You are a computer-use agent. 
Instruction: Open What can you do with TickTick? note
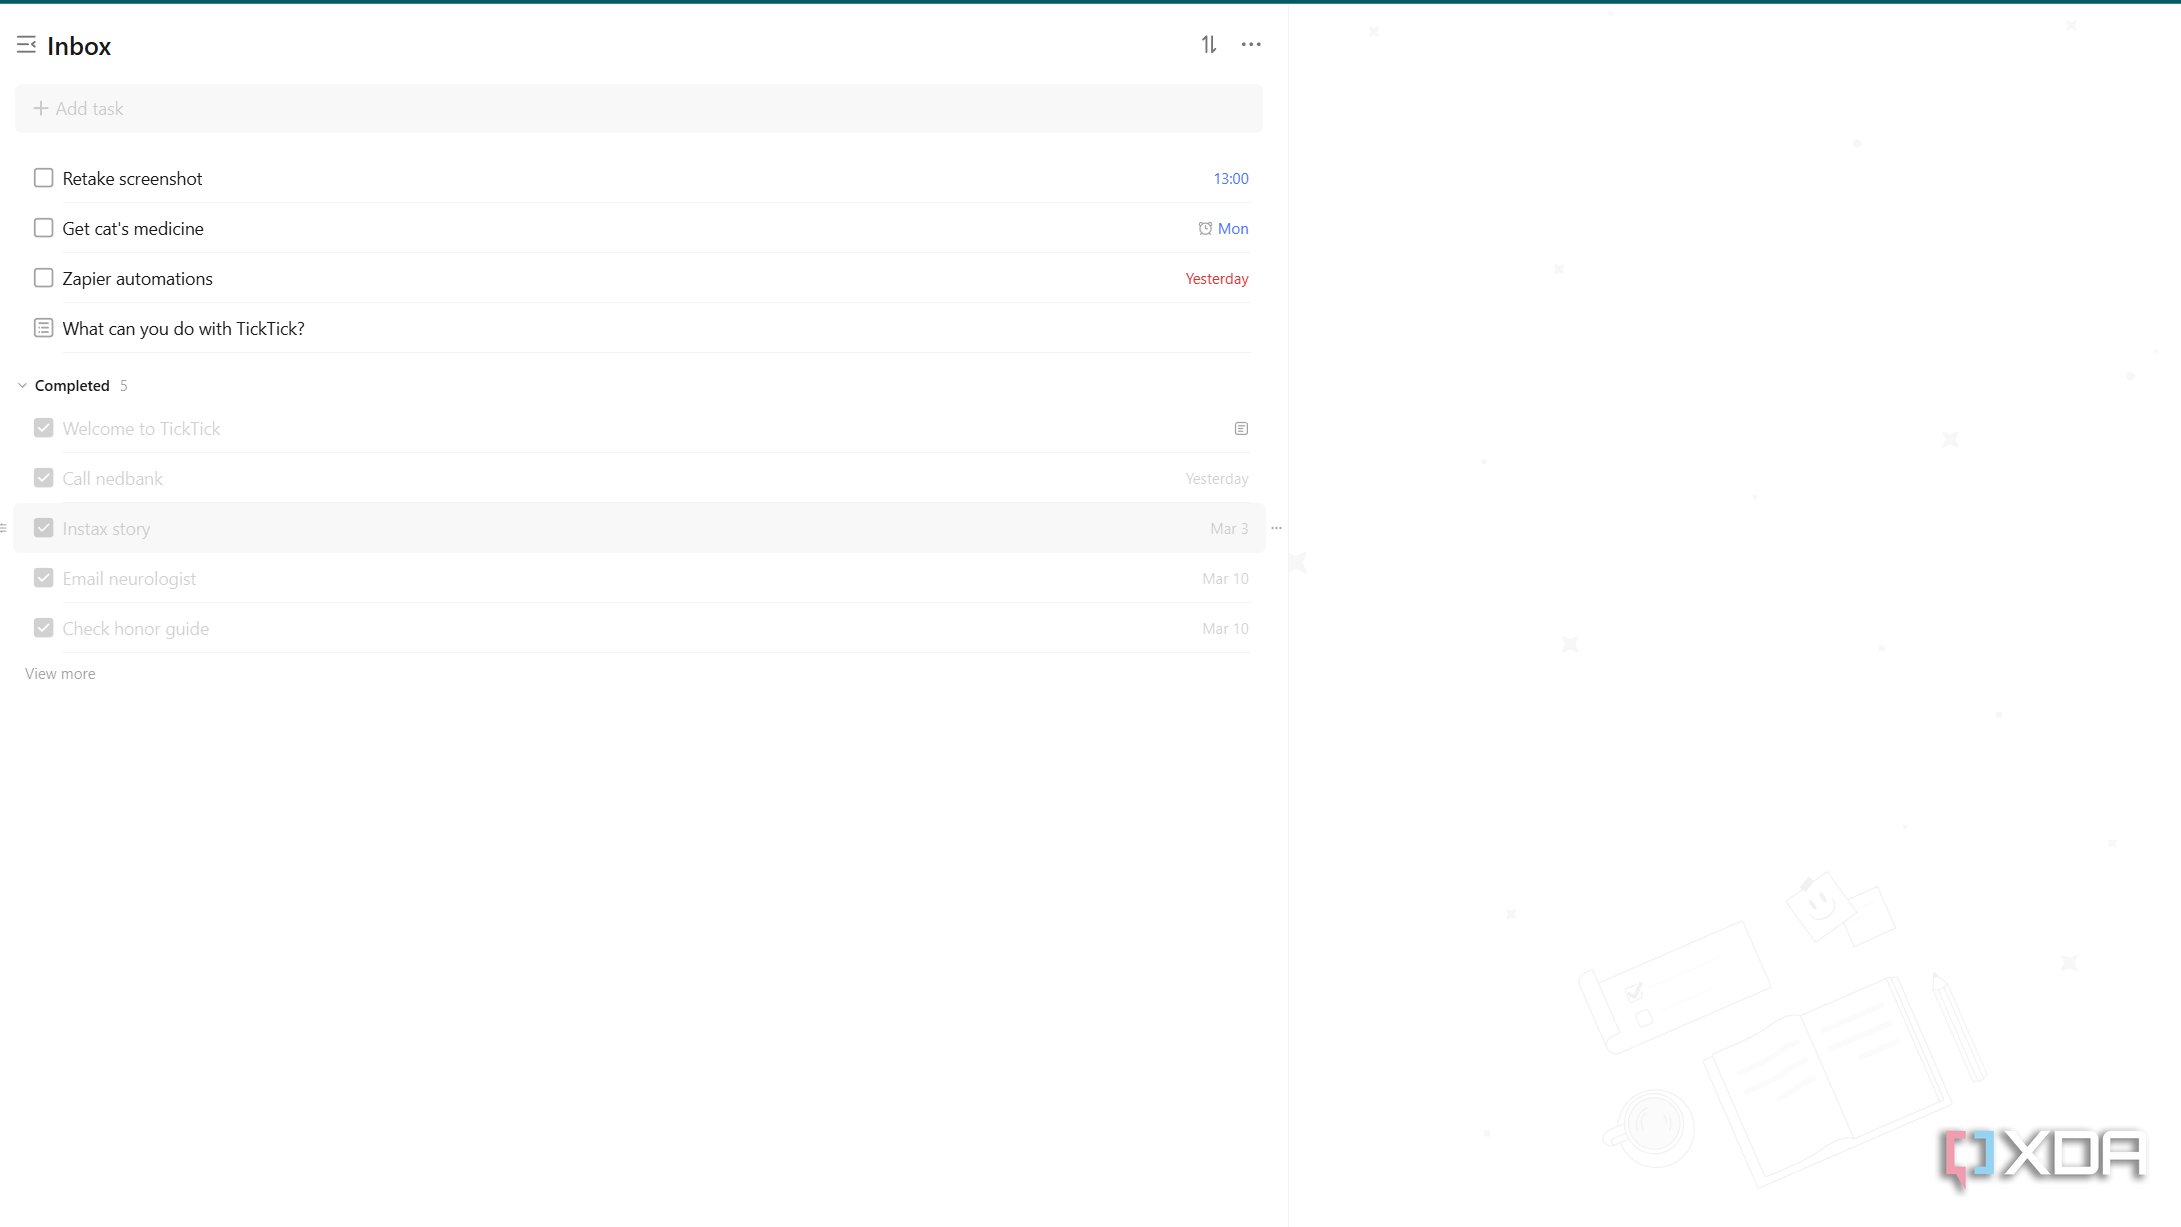point(183,328)
